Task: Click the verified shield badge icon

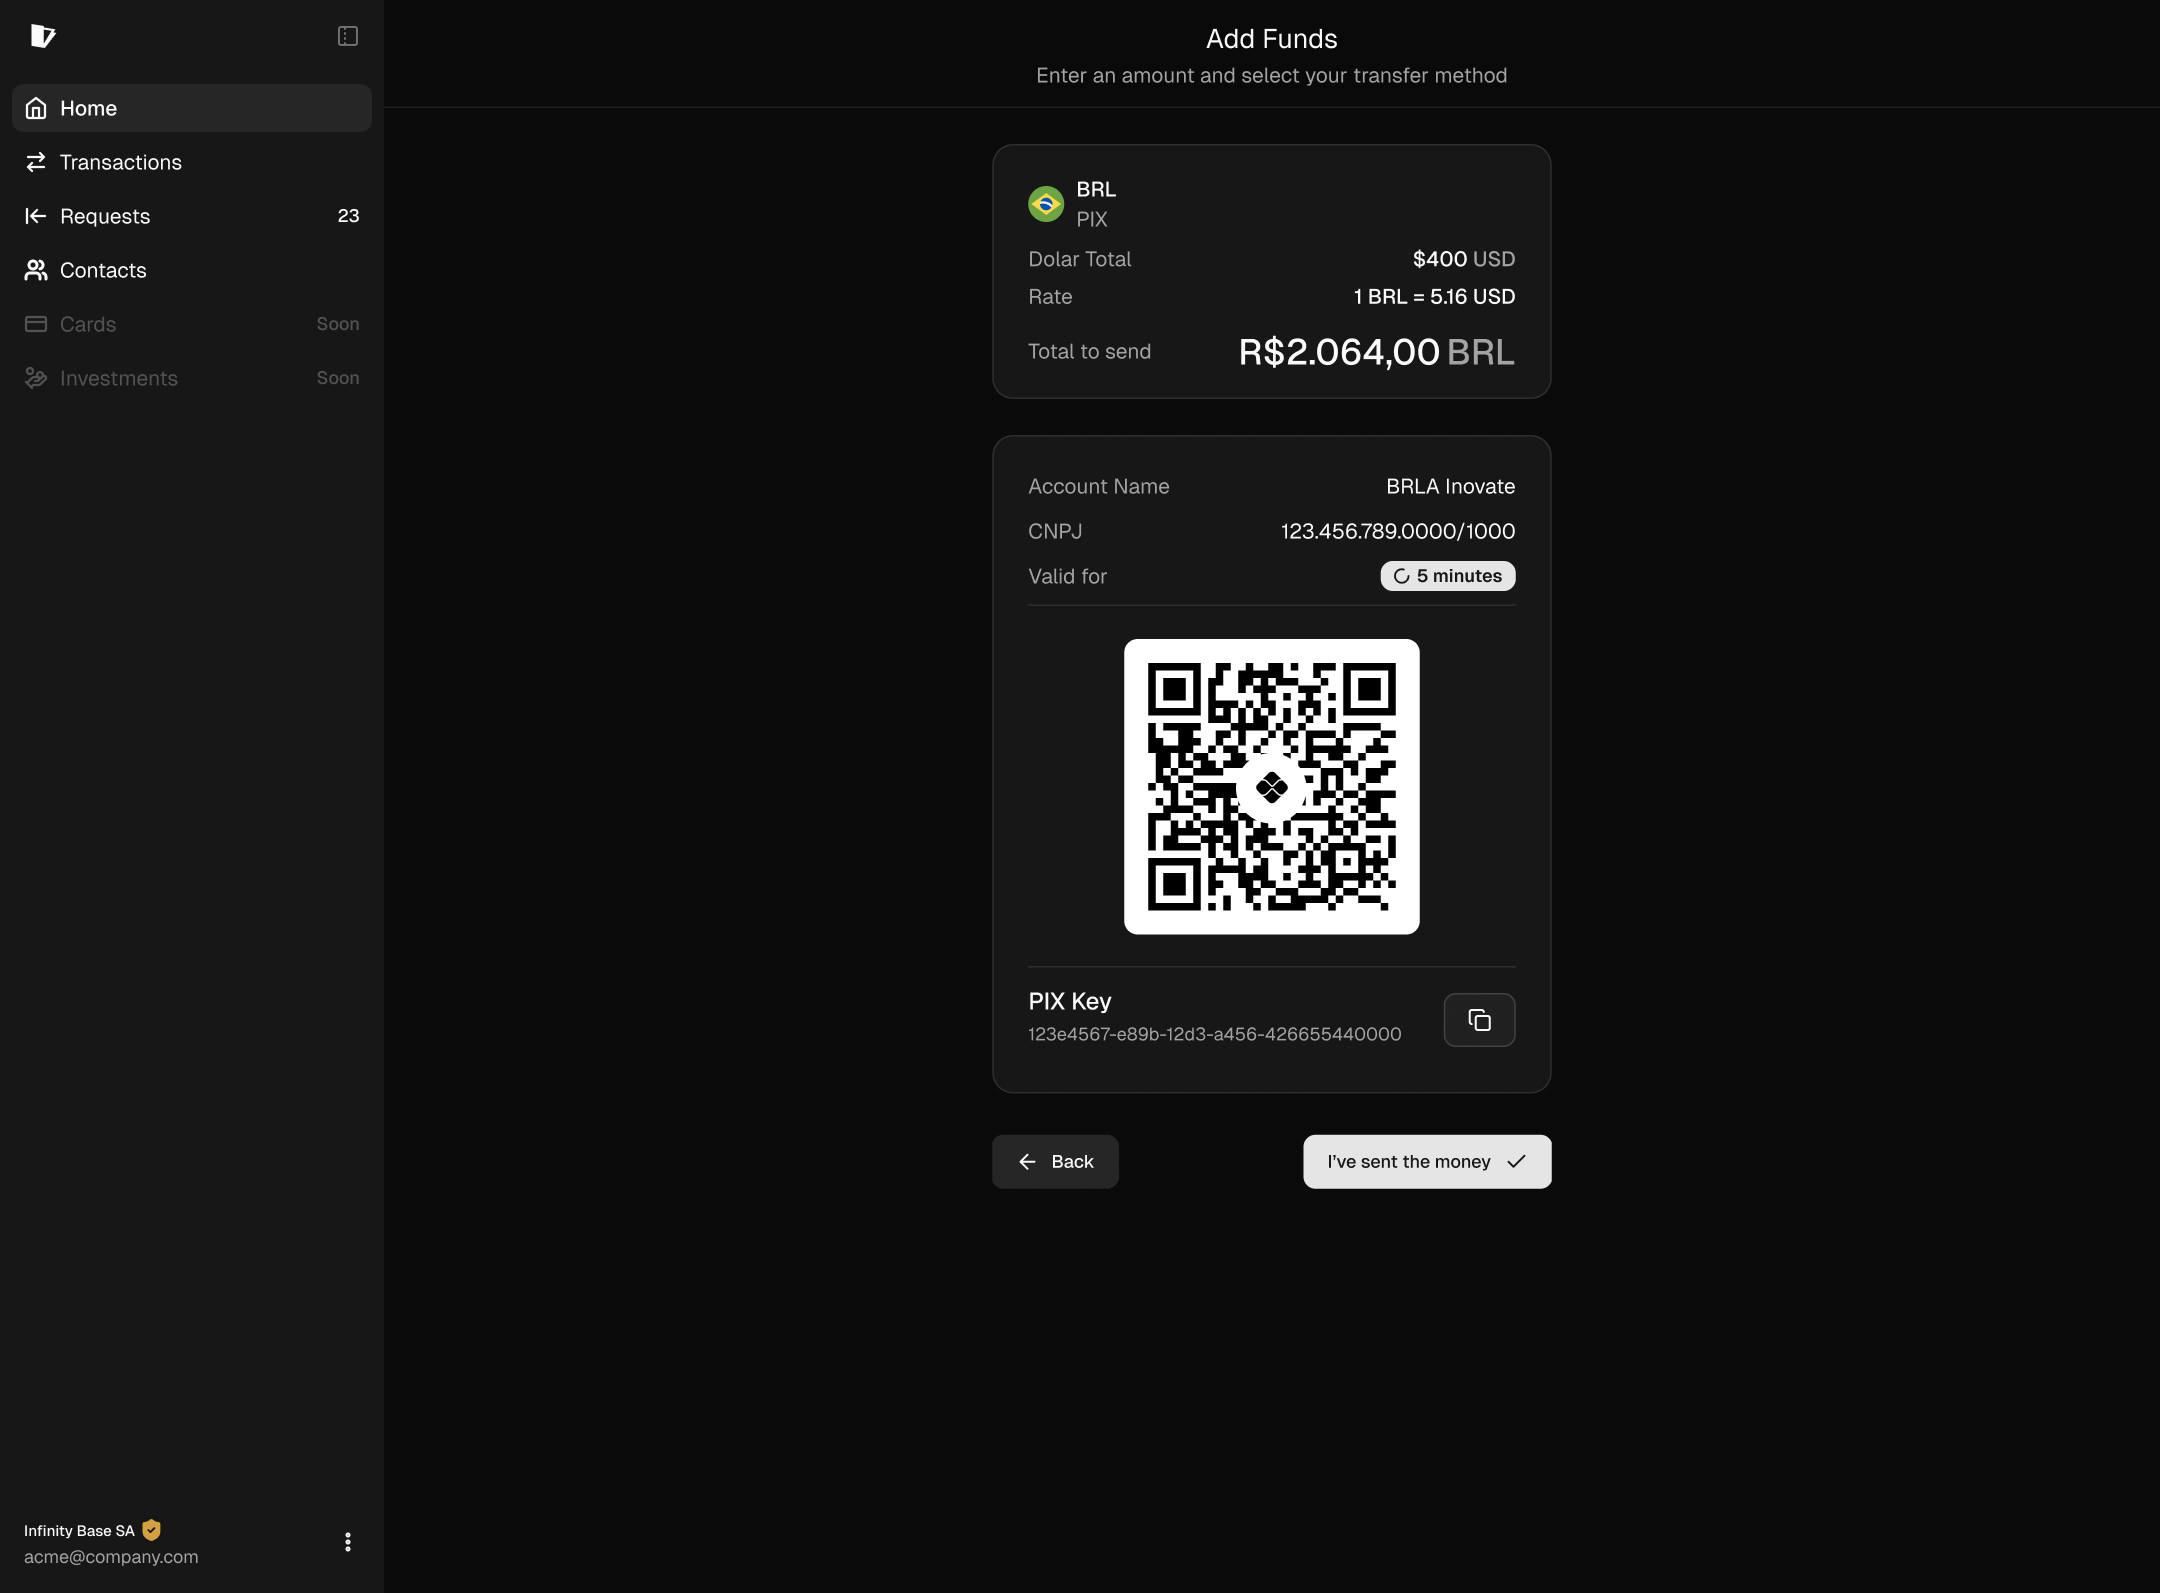Action: [152, 1530]
